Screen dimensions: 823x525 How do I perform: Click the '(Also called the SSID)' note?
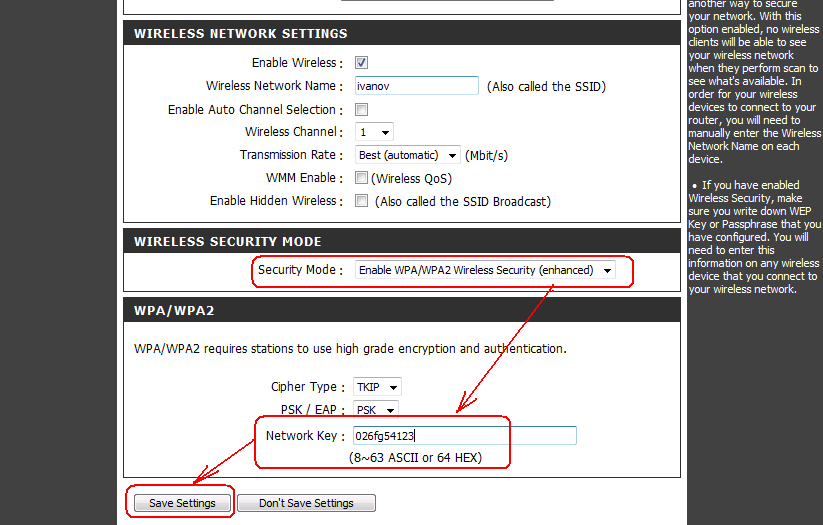pyautogui.click(x=546, y=86)
